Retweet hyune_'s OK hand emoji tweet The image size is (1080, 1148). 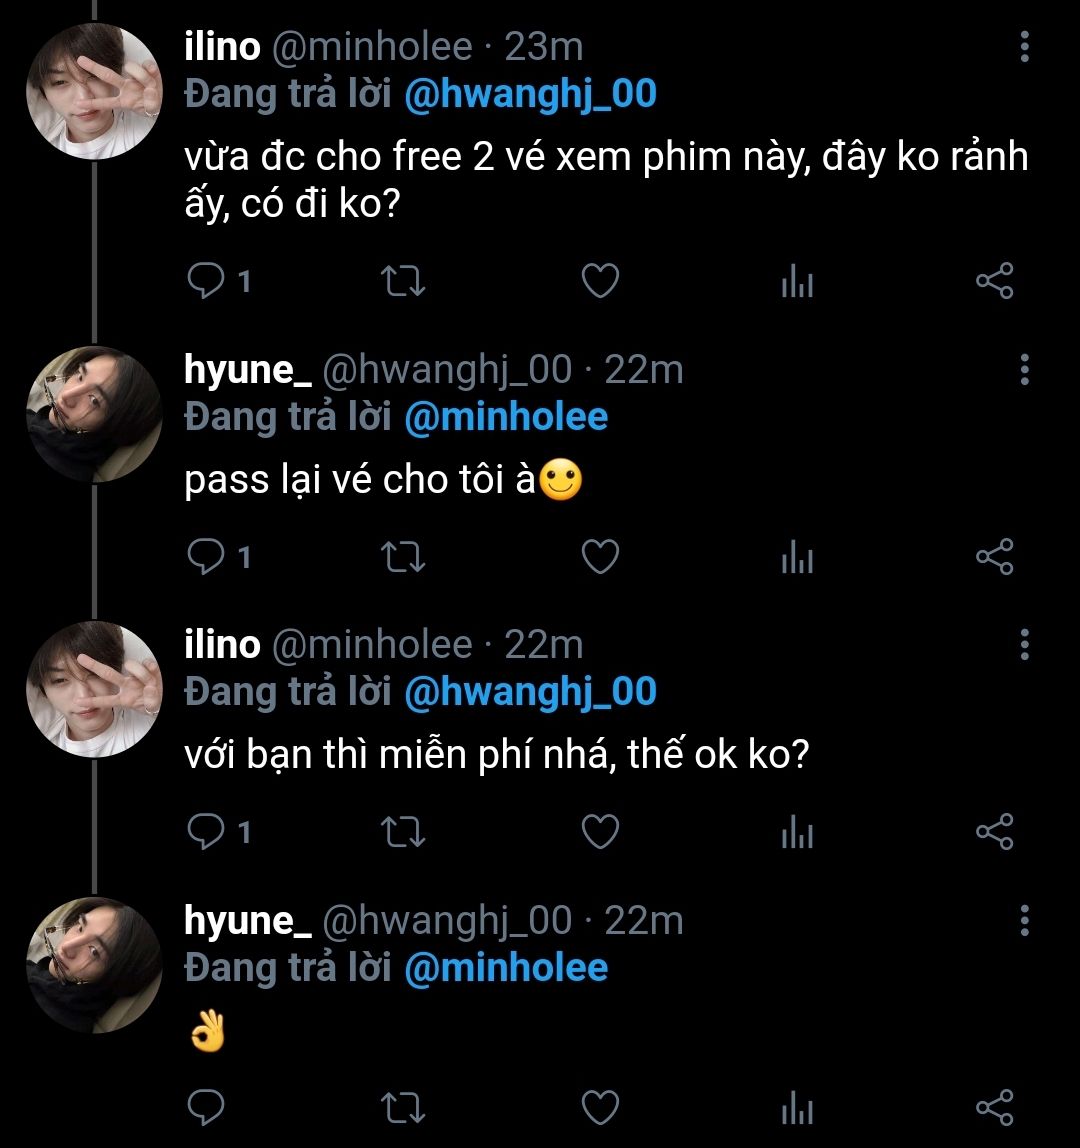(x=405, y=1106)
